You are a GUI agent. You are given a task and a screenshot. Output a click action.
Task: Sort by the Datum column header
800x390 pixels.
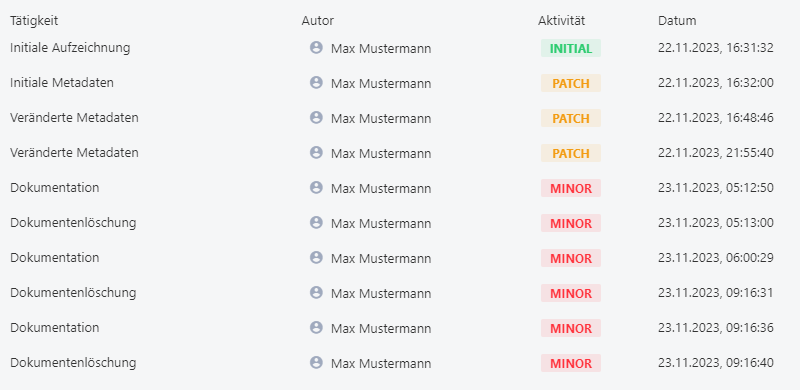[x=677, y=21]
